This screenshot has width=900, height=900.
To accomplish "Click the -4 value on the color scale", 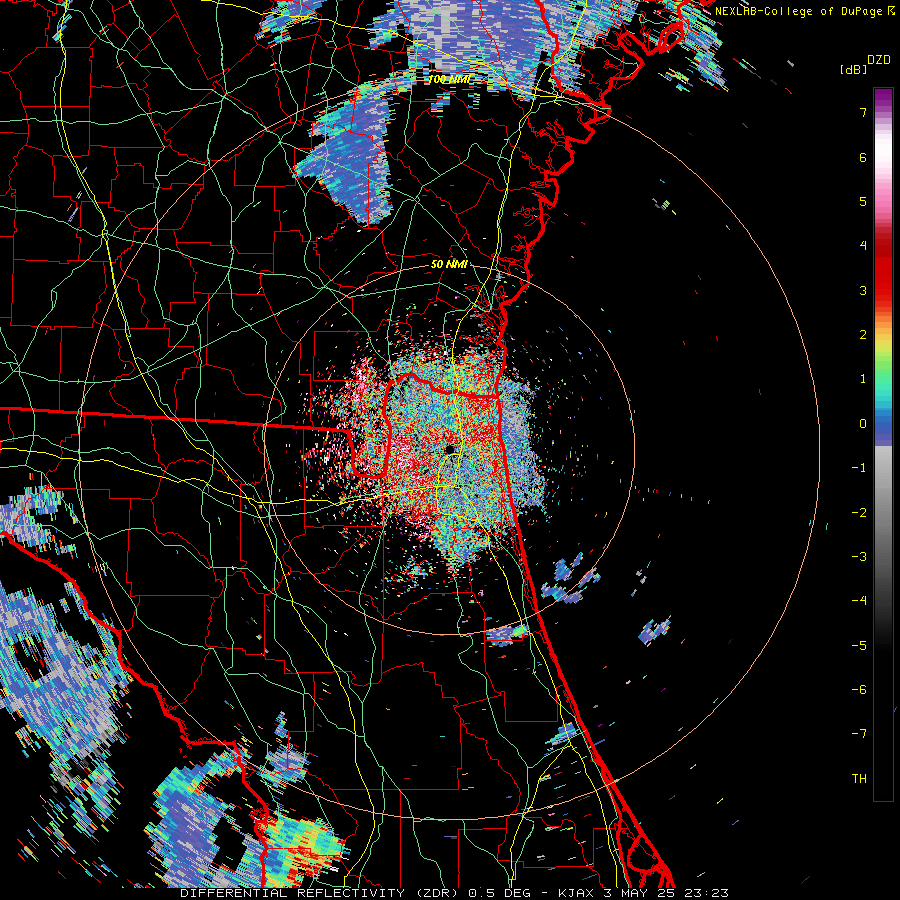I will tap(859, 601).
